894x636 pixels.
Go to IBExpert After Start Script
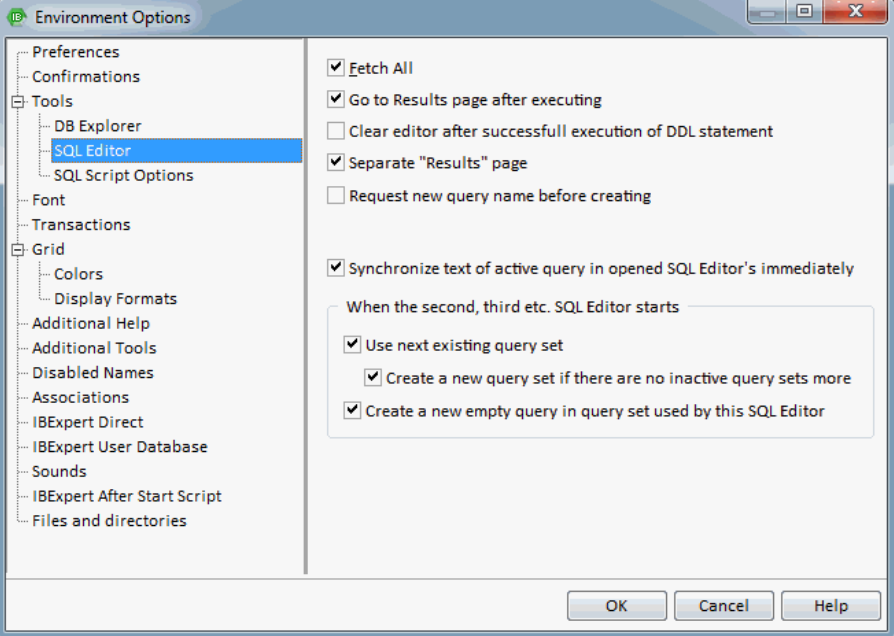coord(126,496)
